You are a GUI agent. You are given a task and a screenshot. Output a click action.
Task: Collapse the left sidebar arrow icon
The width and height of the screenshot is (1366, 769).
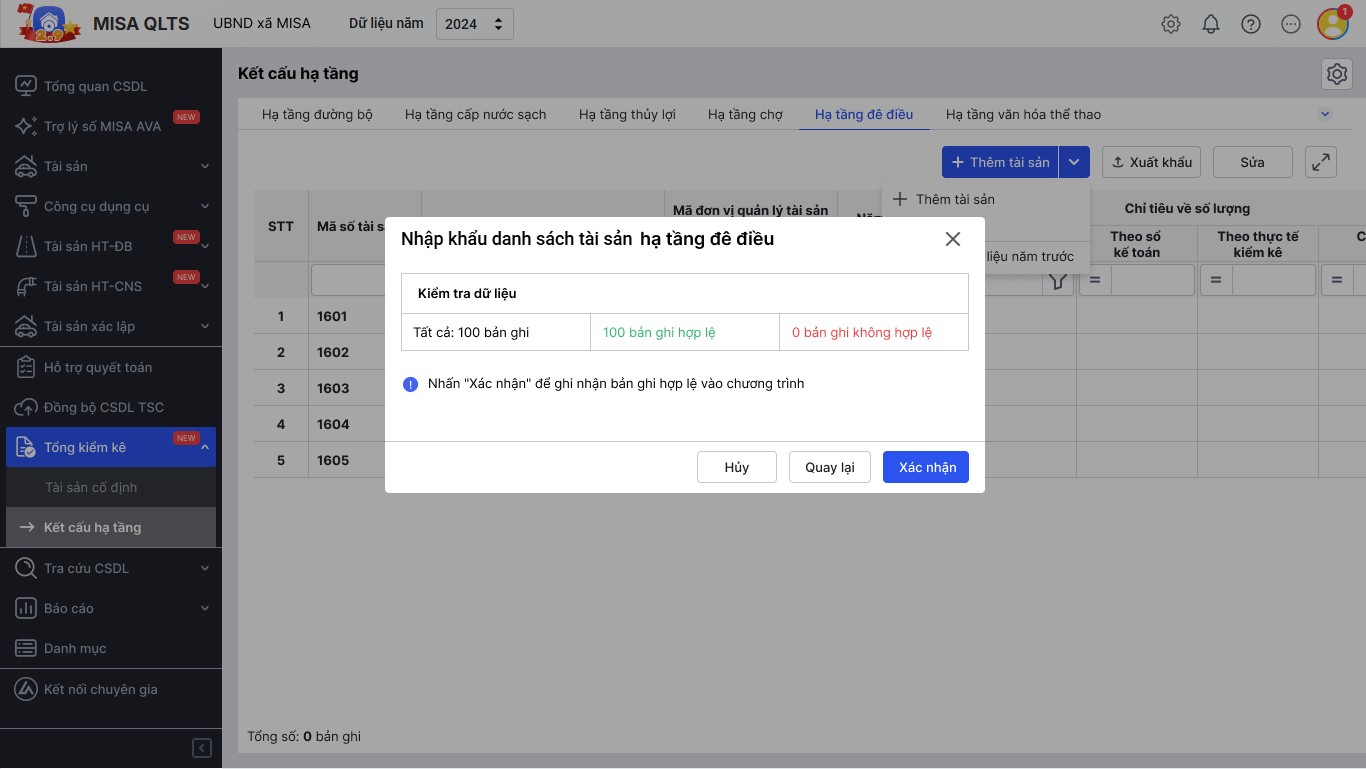pos(202,748)
